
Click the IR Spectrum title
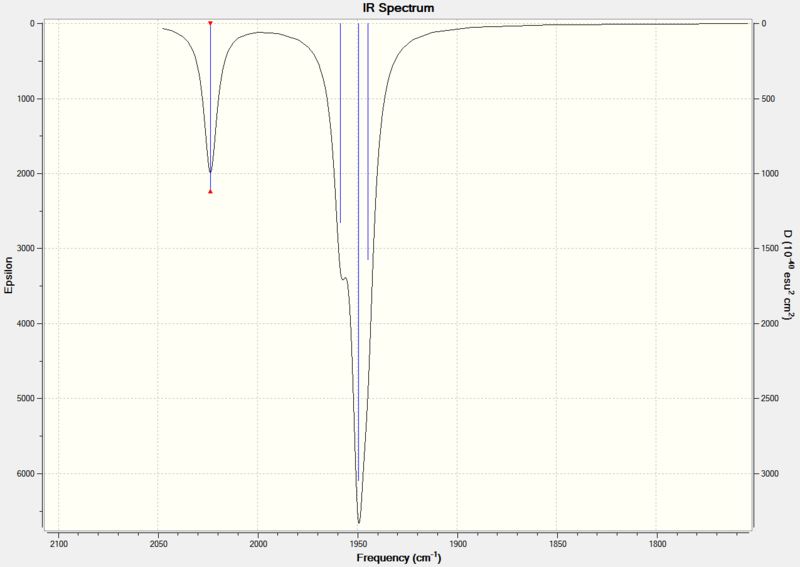point(398,8)
